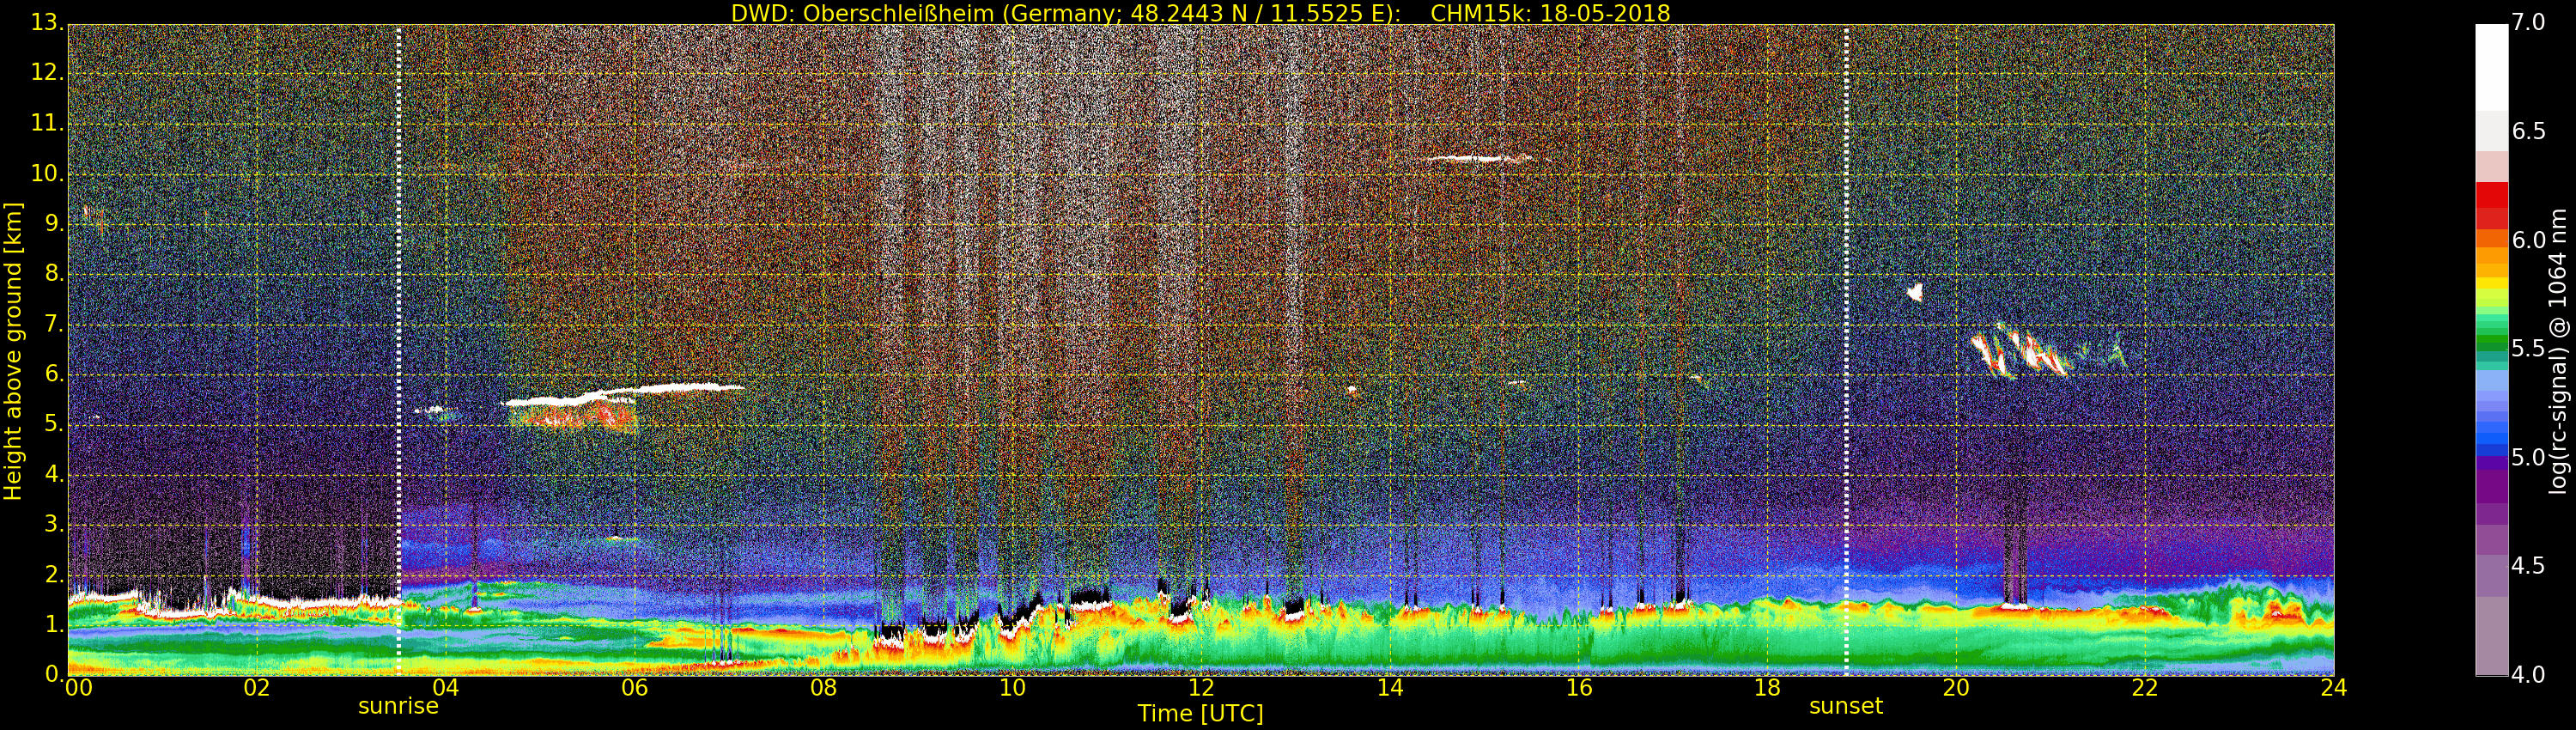Viewport: 2576px width, 730px height.
Task: Pick the white top segment of the colorbar
Action: point(2491,67)
